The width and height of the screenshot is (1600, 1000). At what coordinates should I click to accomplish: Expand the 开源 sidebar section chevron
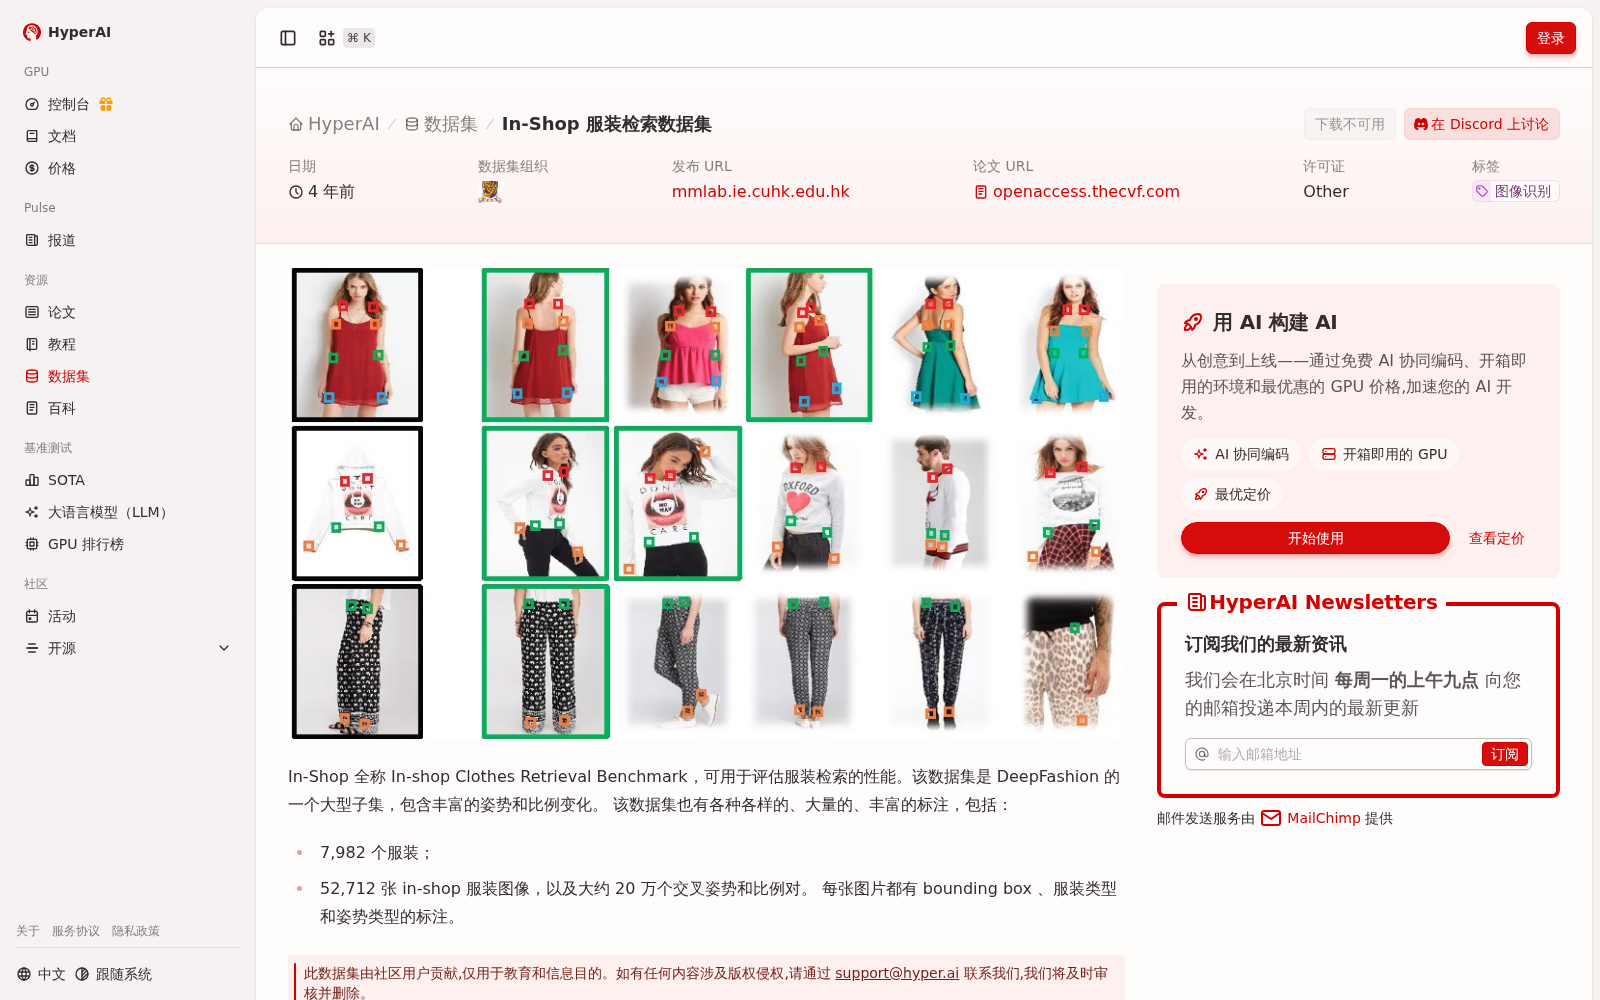tap(224, 648)
